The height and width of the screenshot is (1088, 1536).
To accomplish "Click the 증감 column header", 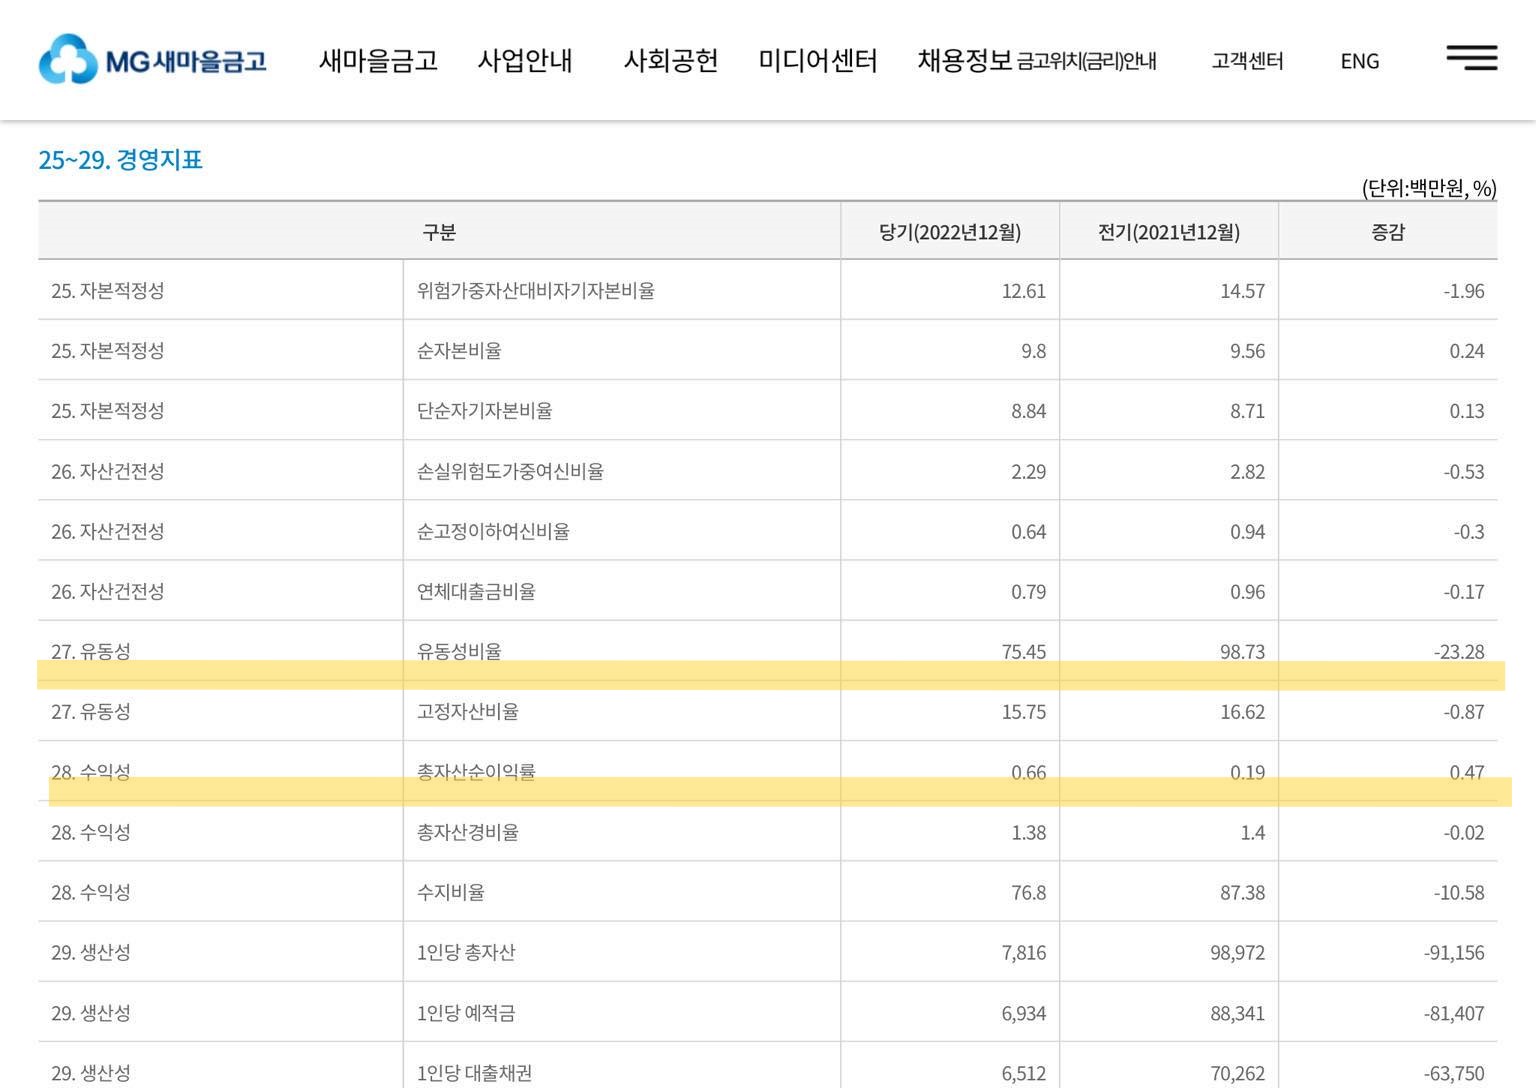I will [1388, 232].
